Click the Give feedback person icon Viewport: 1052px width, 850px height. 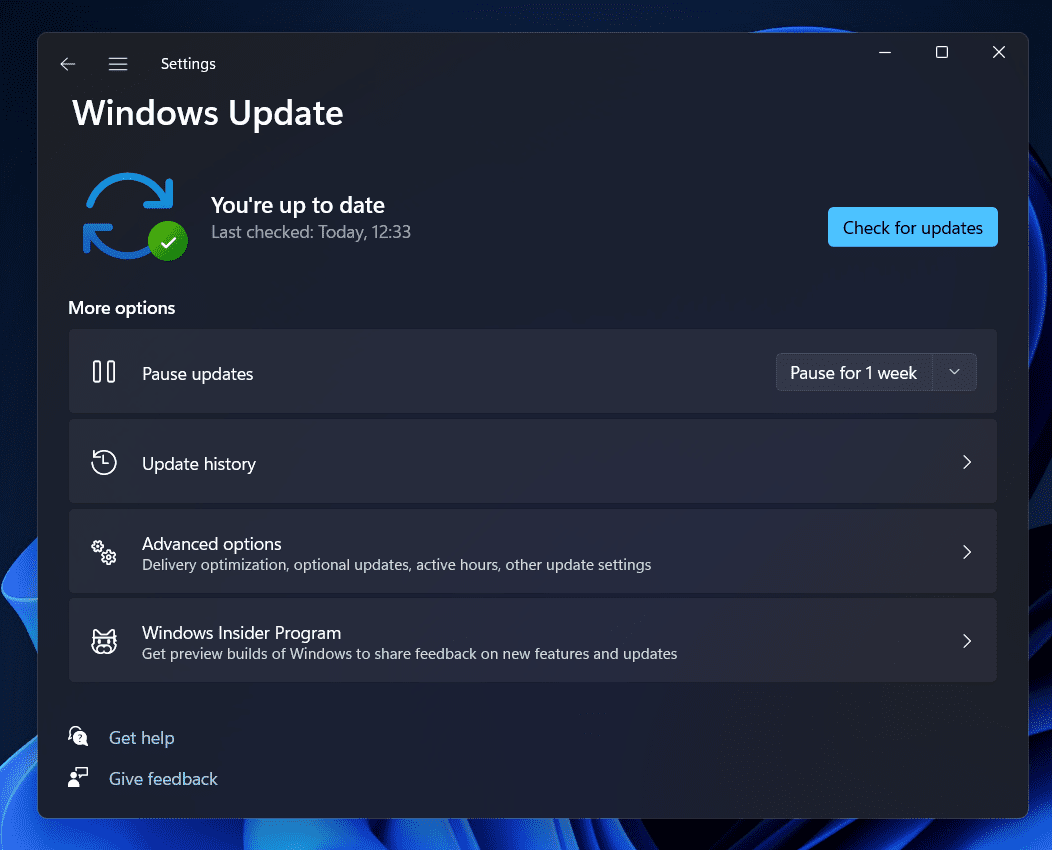click(78, 777)
